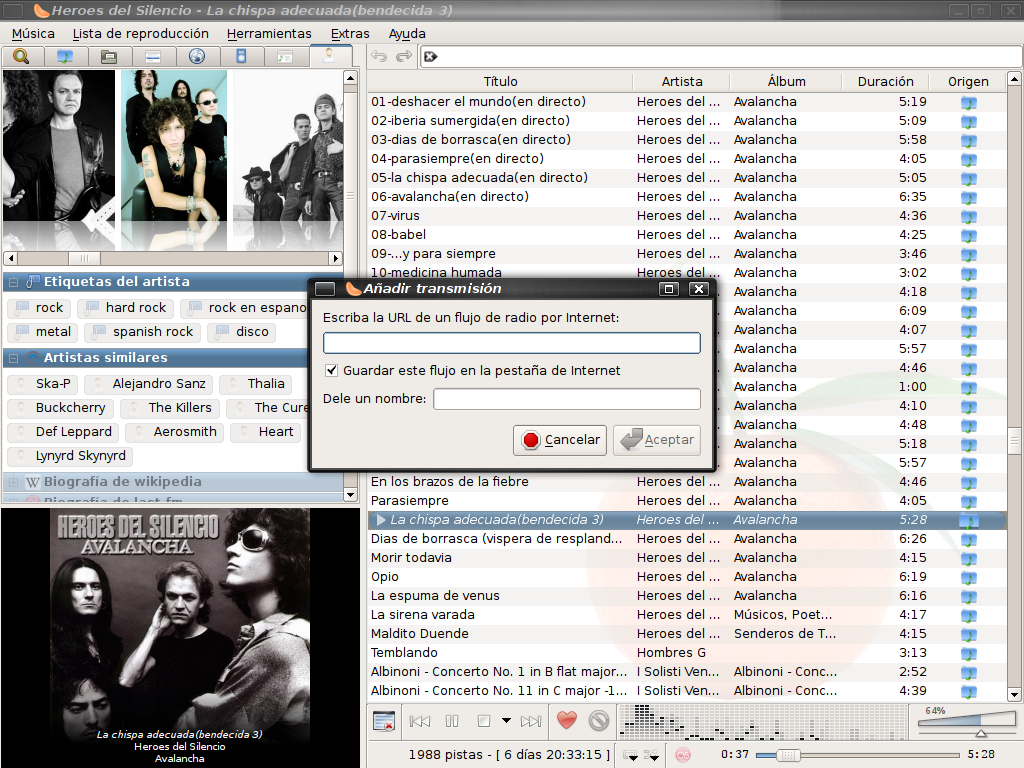Click the origin icon in the Temblando row
The image size is (1024, 768).
[x=968, y=653]
